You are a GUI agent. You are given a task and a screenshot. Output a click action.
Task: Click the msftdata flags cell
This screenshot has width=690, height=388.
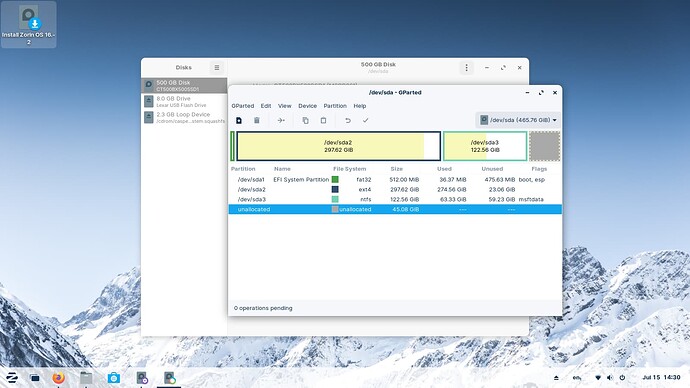tap(531, 199)
